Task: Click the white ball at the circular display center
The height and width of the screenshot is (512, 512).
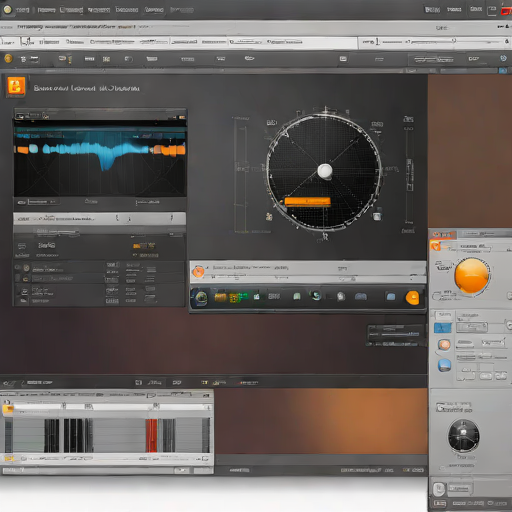Action: pos(325,171)
